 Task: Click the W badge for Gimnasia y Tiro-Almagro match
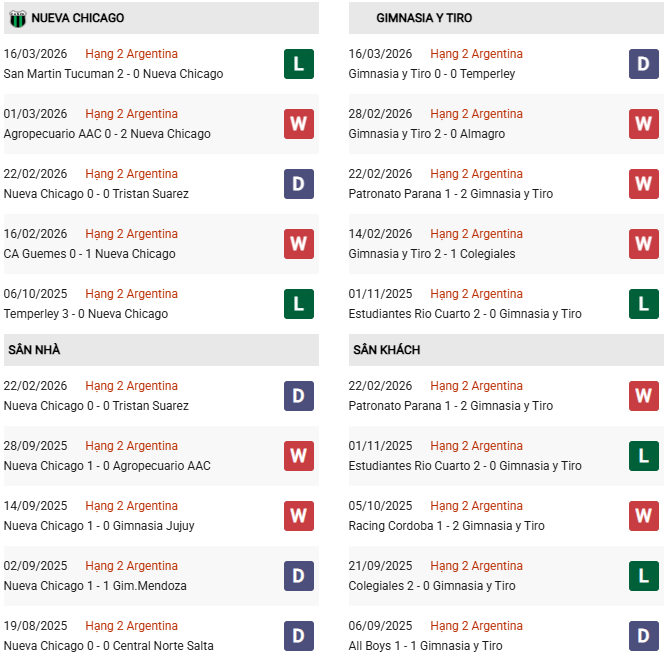(643, 124)
